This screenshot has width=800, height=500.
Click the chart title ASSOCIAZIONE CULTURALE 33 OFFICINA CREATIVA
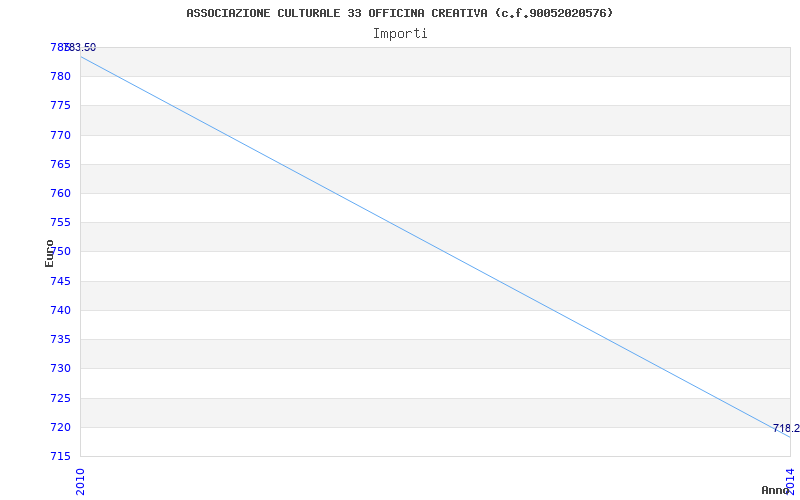click(399, 13)
